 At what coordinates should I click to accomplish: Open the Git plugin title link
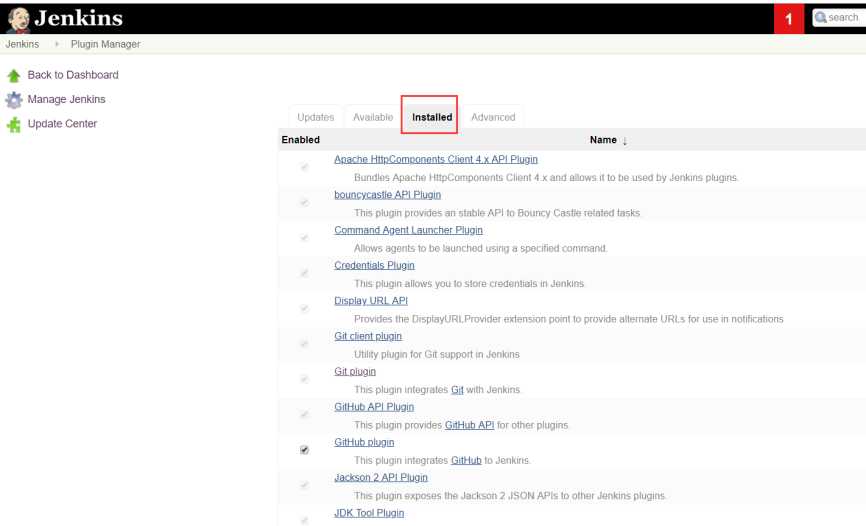click(x=355, y=371)
